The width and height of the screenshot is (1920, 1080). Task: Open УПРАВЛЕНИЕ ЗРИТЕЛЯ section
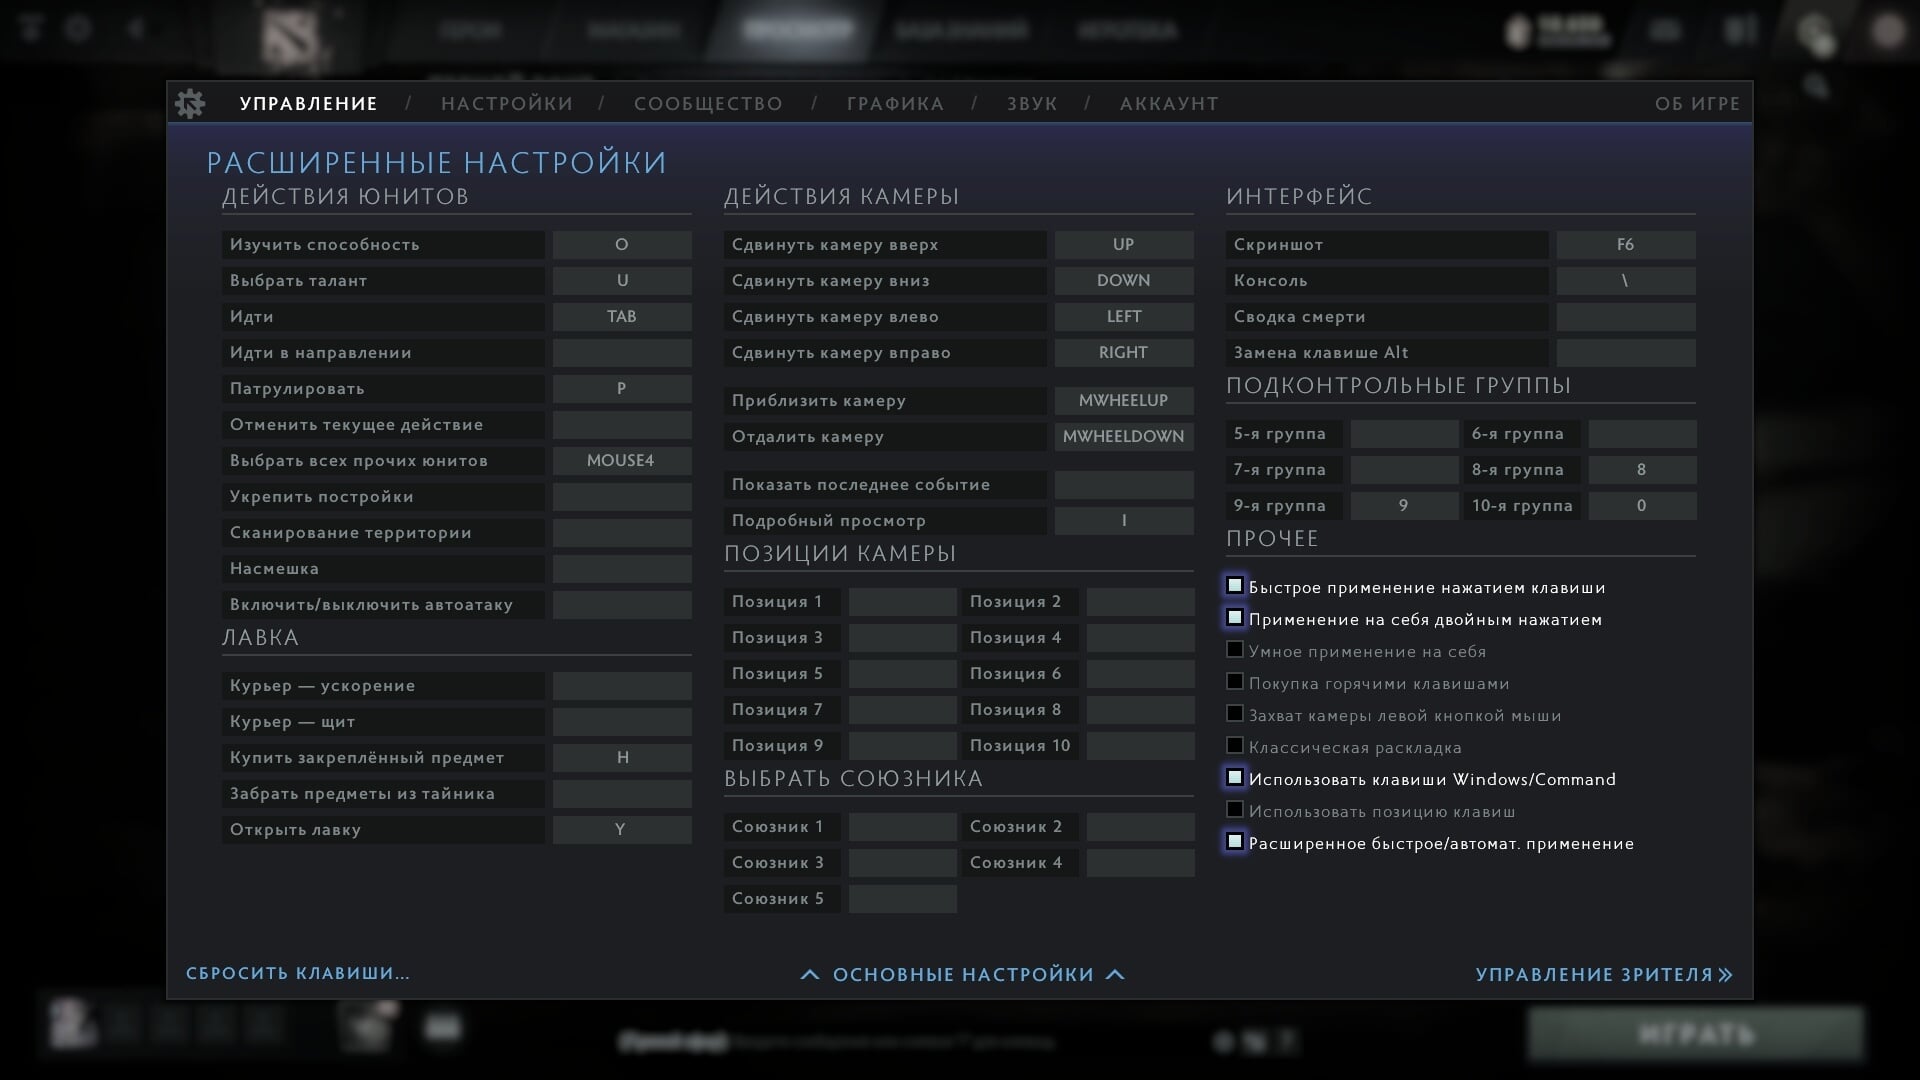[x=1594, y=974]
